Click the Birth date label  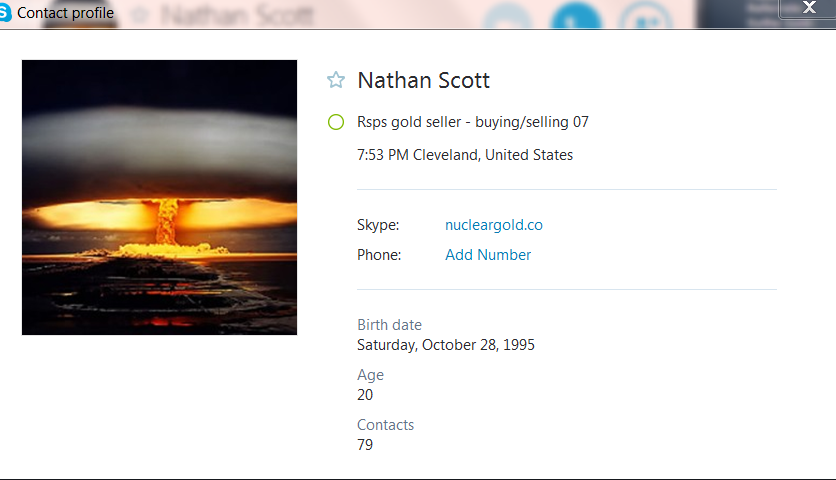pos(389,325)
